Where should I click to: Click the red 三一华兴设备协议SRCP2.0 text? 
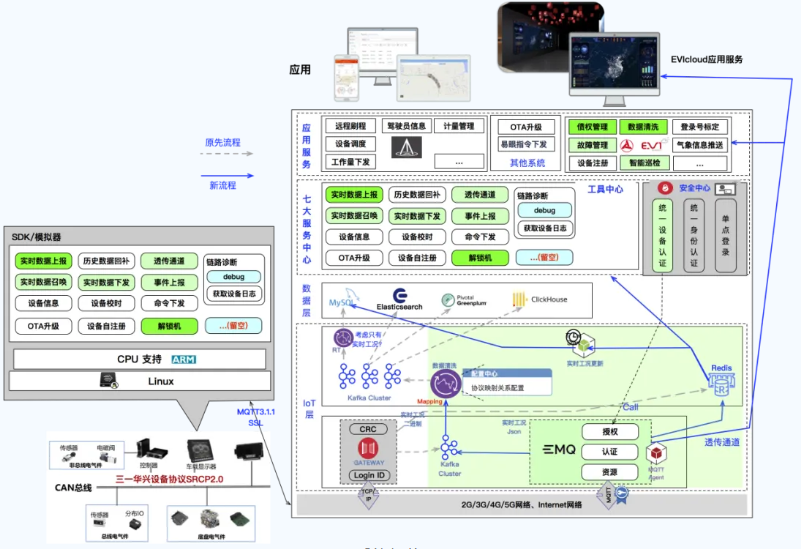tap(169, 480)
